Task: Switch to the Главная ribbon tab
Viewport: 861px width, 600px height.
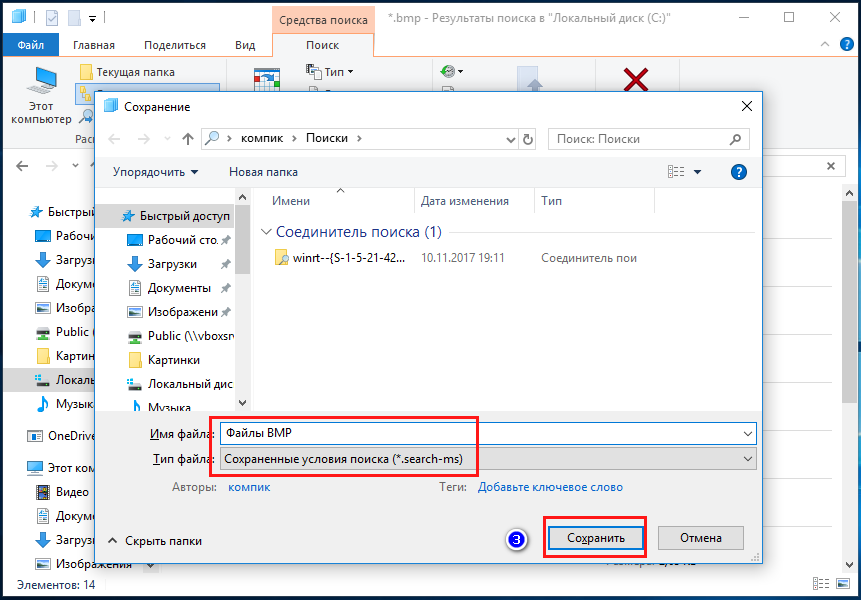Action: [94, 45]
